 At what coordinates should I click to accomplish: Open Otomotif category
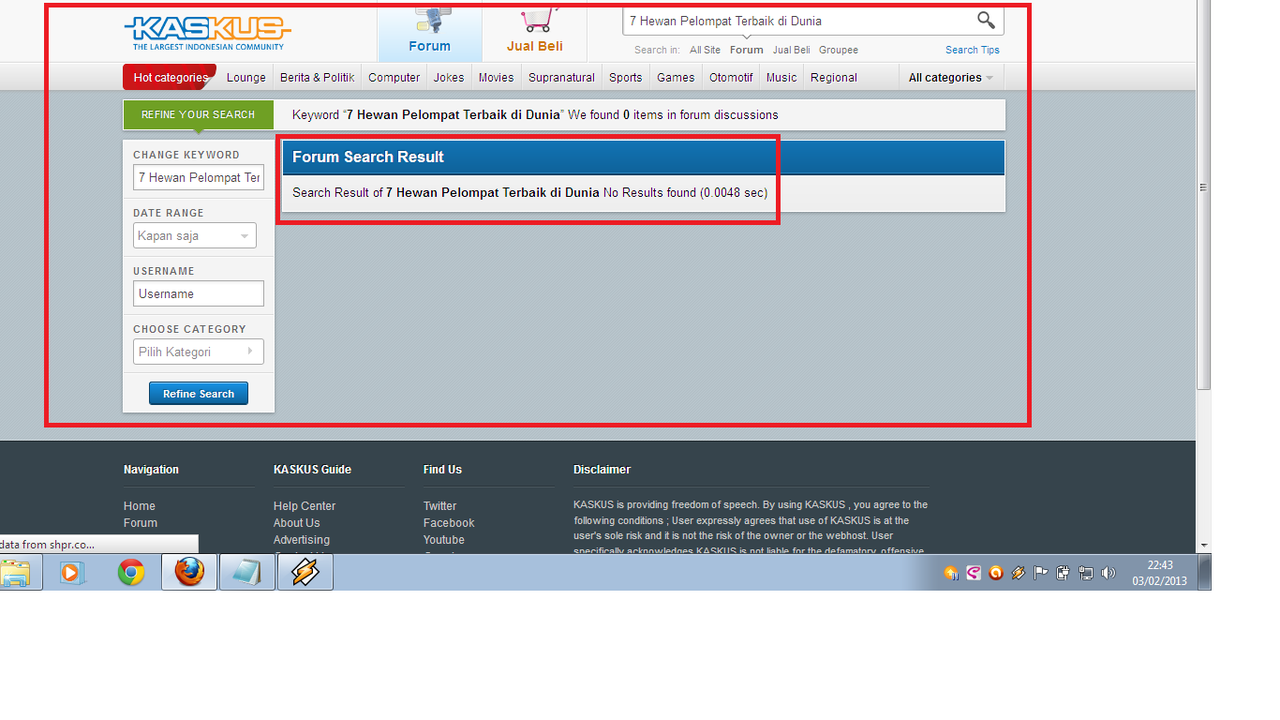(x=731, y=77)
